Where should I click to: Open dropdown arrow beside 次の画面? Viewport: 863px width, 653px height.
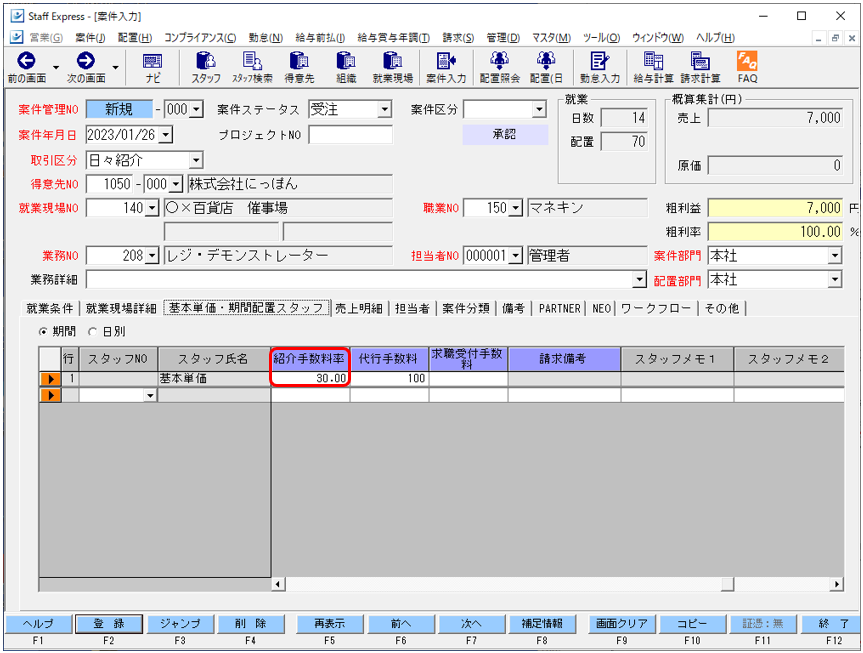115,68
